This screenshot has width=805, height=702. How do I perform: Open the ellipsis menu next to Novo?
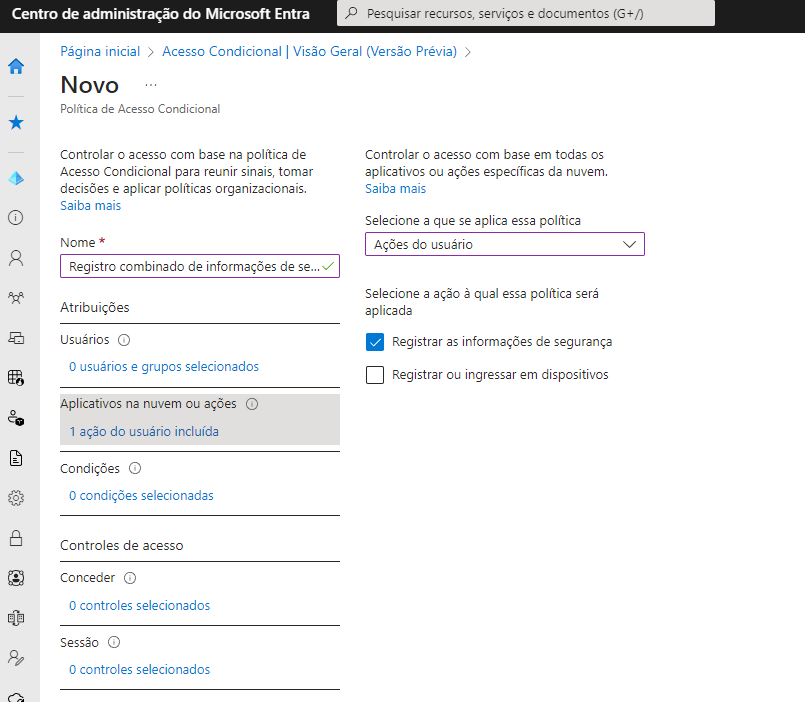point(151,85)
